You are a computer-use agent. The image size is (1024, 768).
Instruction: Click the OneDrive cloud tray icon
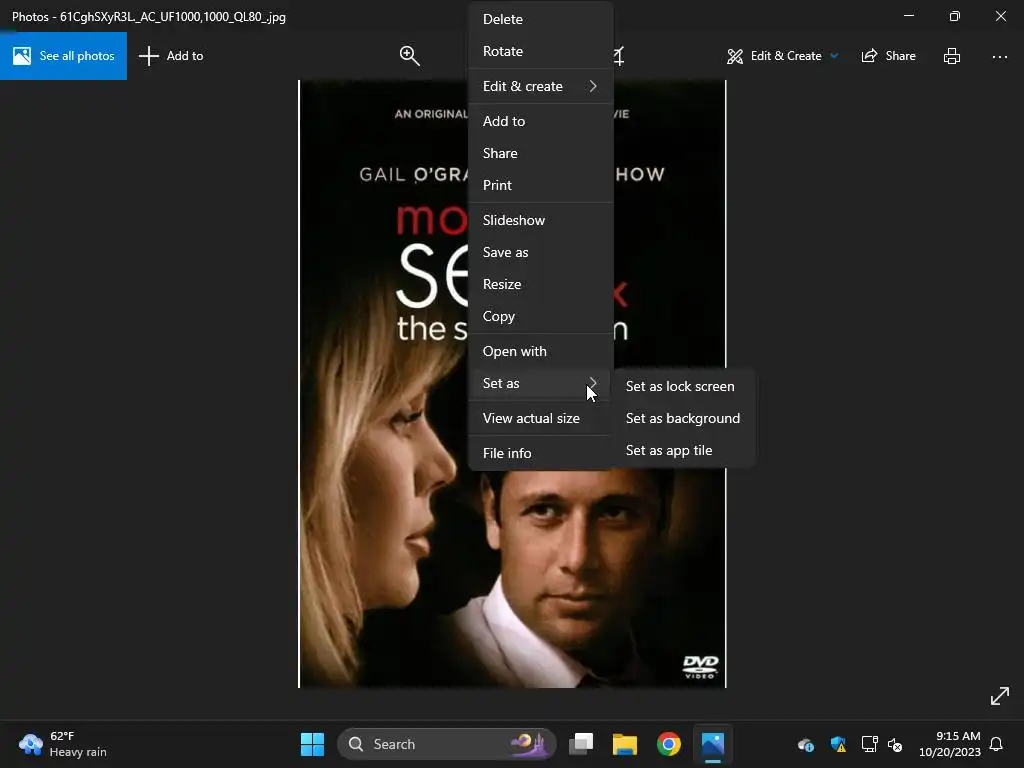click(805, 744)
